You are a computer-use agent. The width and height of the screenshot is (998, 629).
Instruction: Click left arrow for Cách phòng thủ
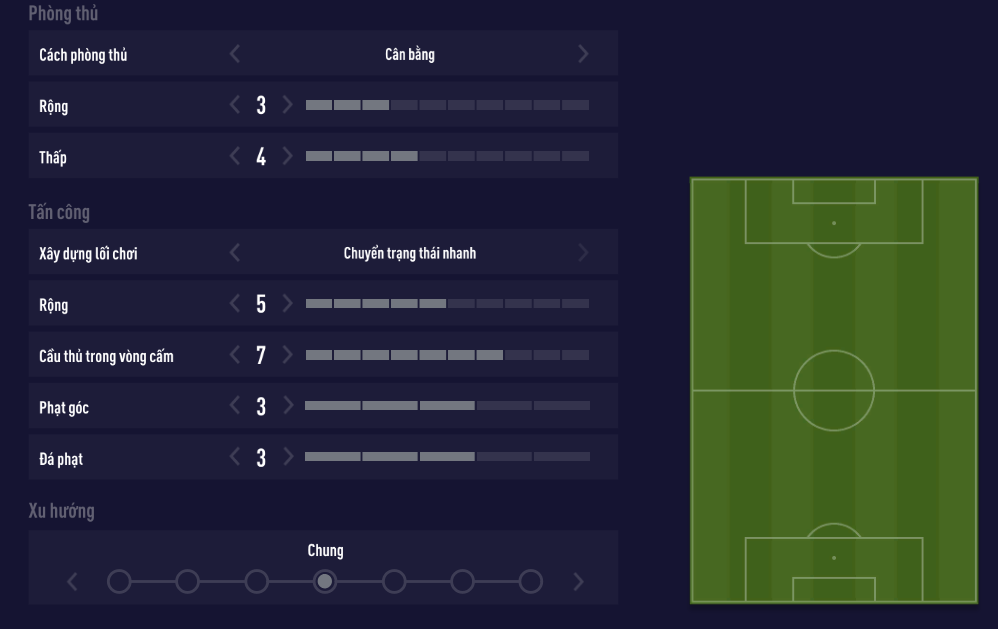235,54
